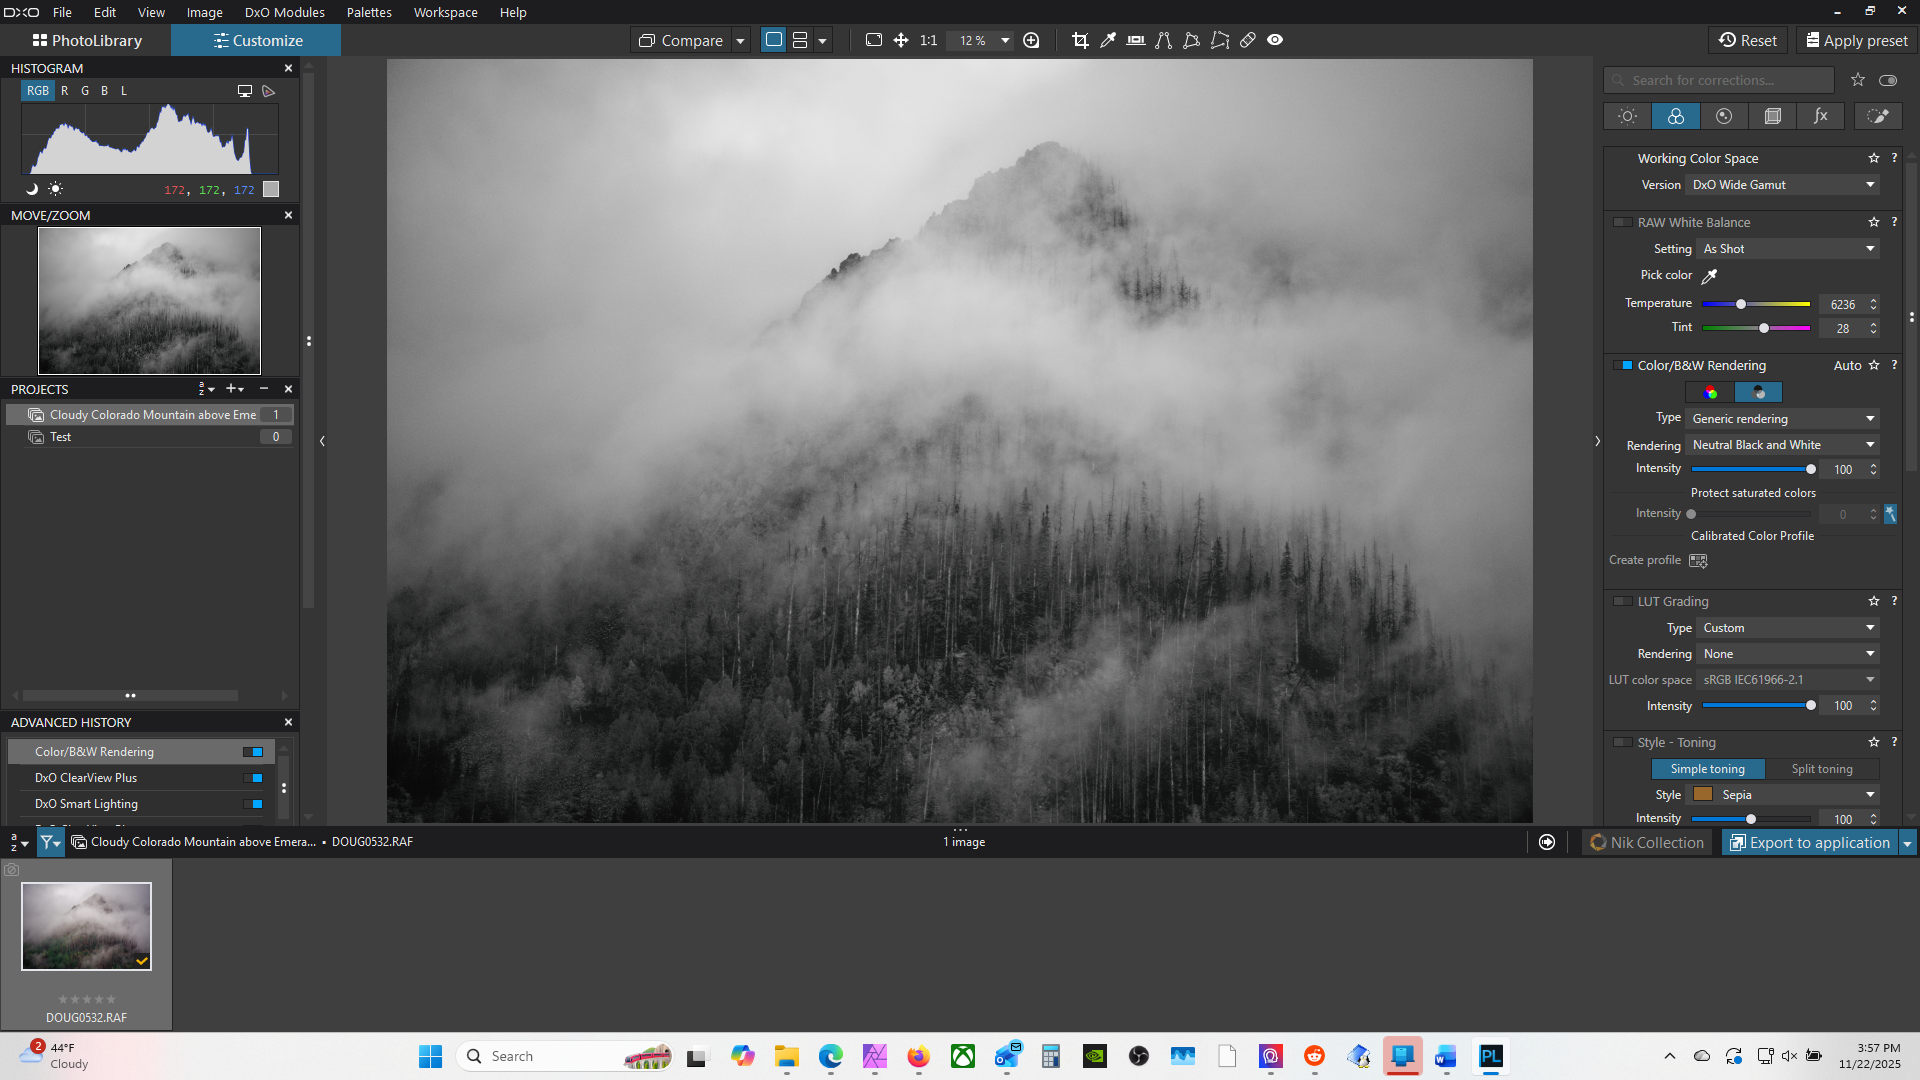Screen dimensions: 1920x1080
Task: Enable the LUT Grading toggle
Action: click(1622, 601)
